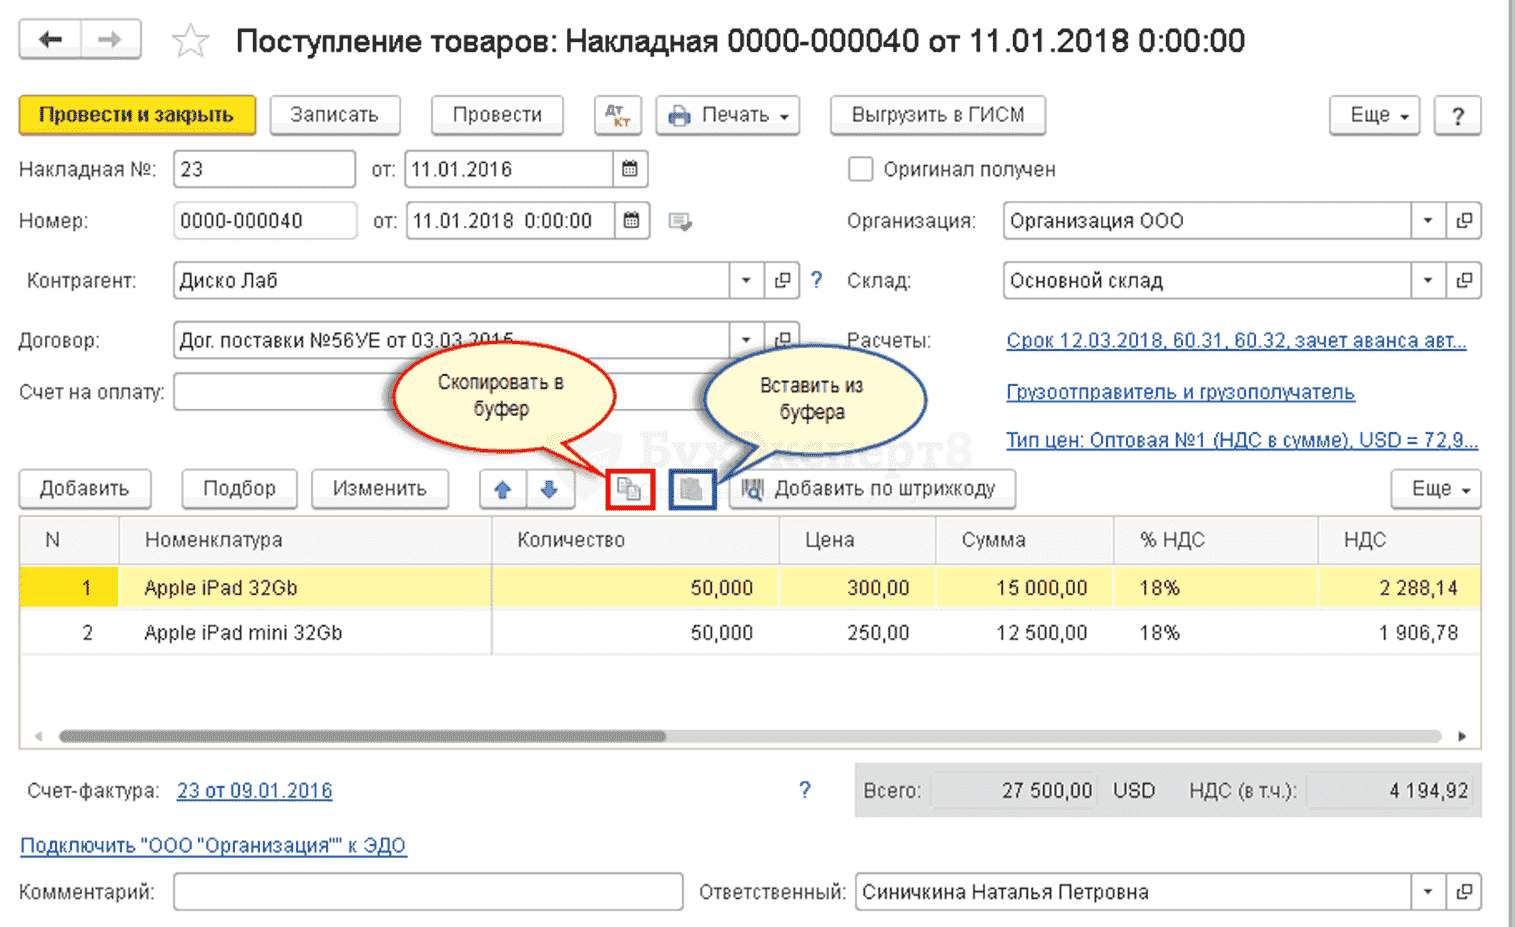The image size is (1515, 927).
Task: Show accounting entries Дт/Кт icon
Action: pyautogui.click(x=618, y=115)
